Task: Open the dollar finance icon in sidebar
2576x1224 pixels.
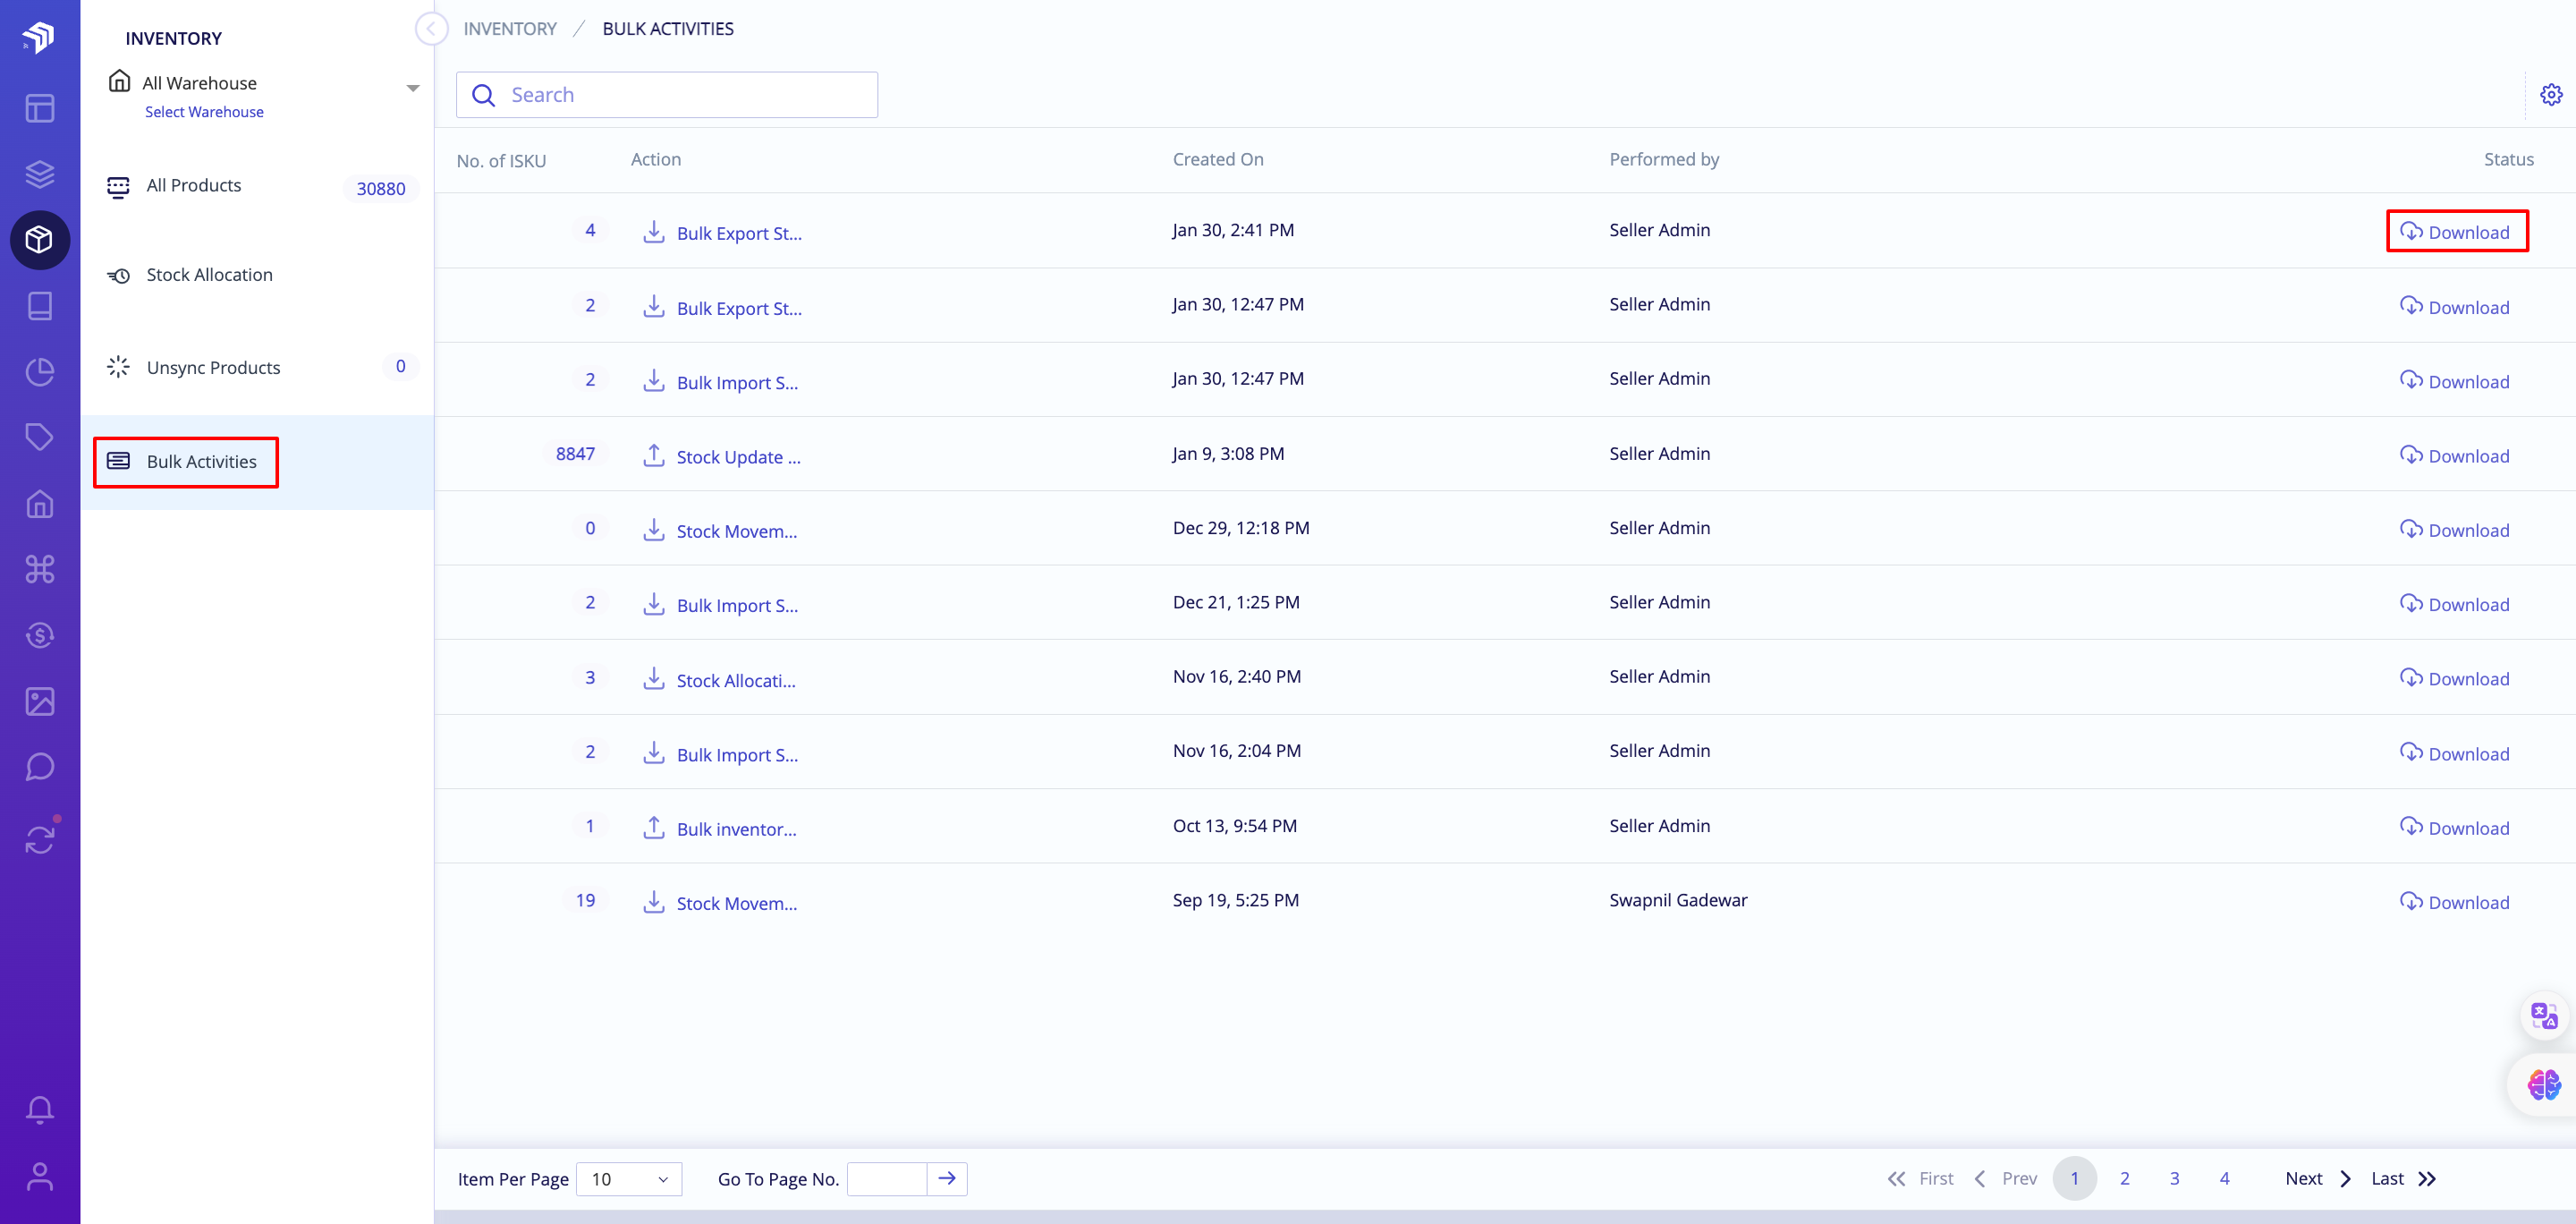Action: tap(40, 635)
